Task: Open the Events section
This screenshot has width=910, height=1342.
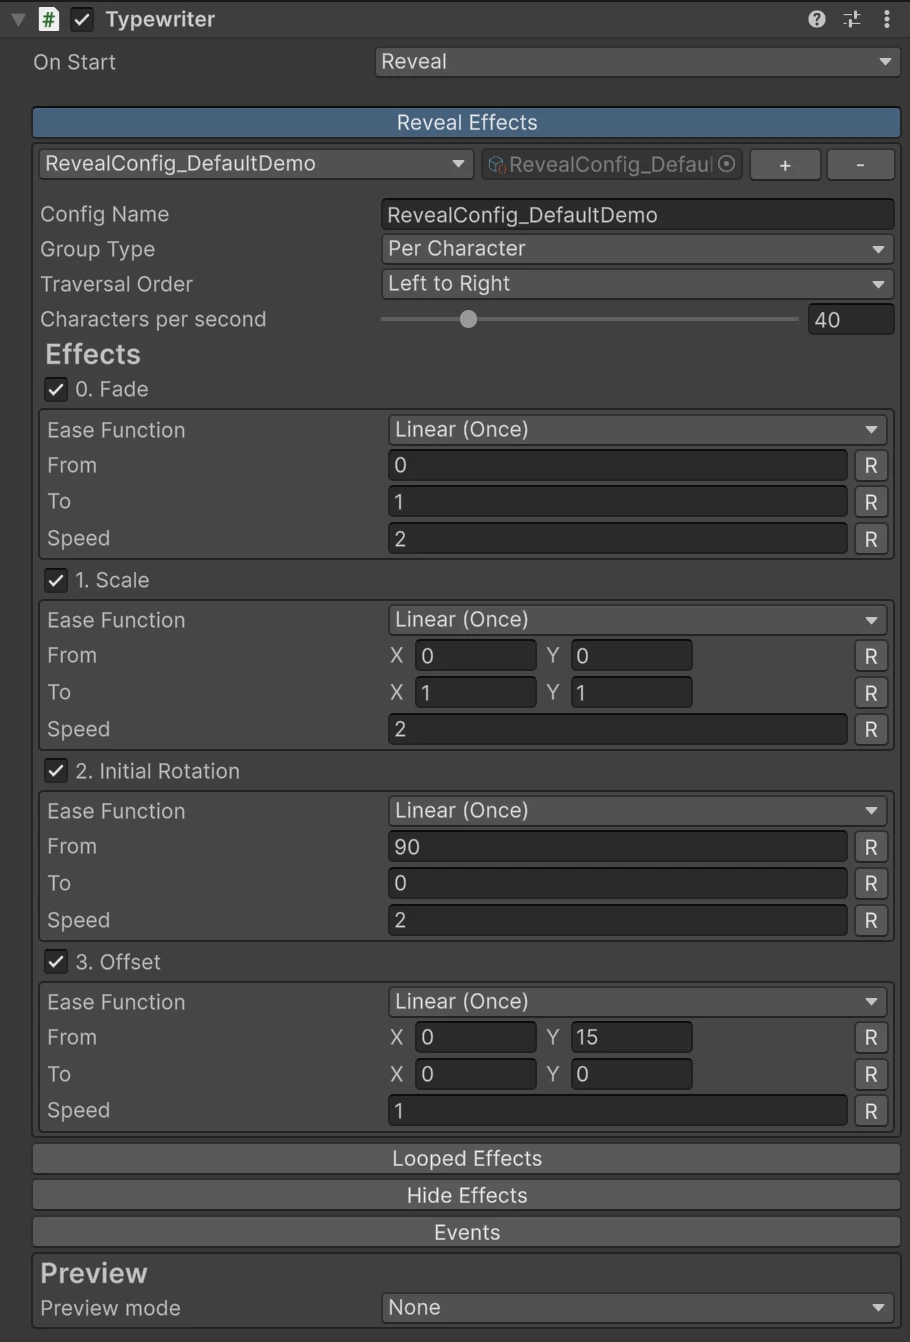Action: tap(467, 1233)
